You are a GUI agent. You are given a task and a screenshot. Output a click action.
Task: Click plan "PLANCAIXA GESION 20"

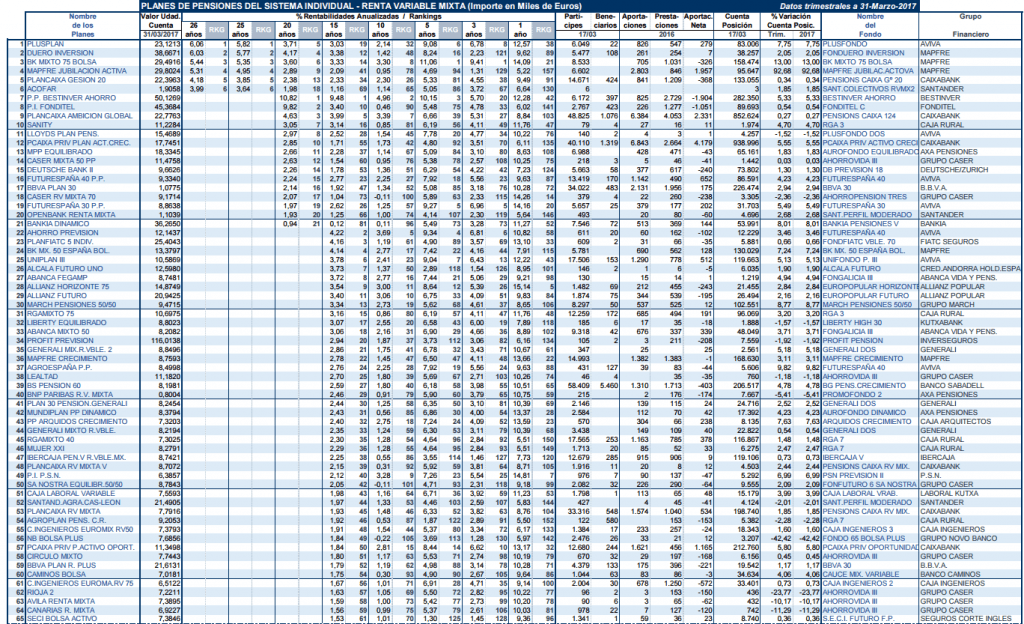click(66, 80)
